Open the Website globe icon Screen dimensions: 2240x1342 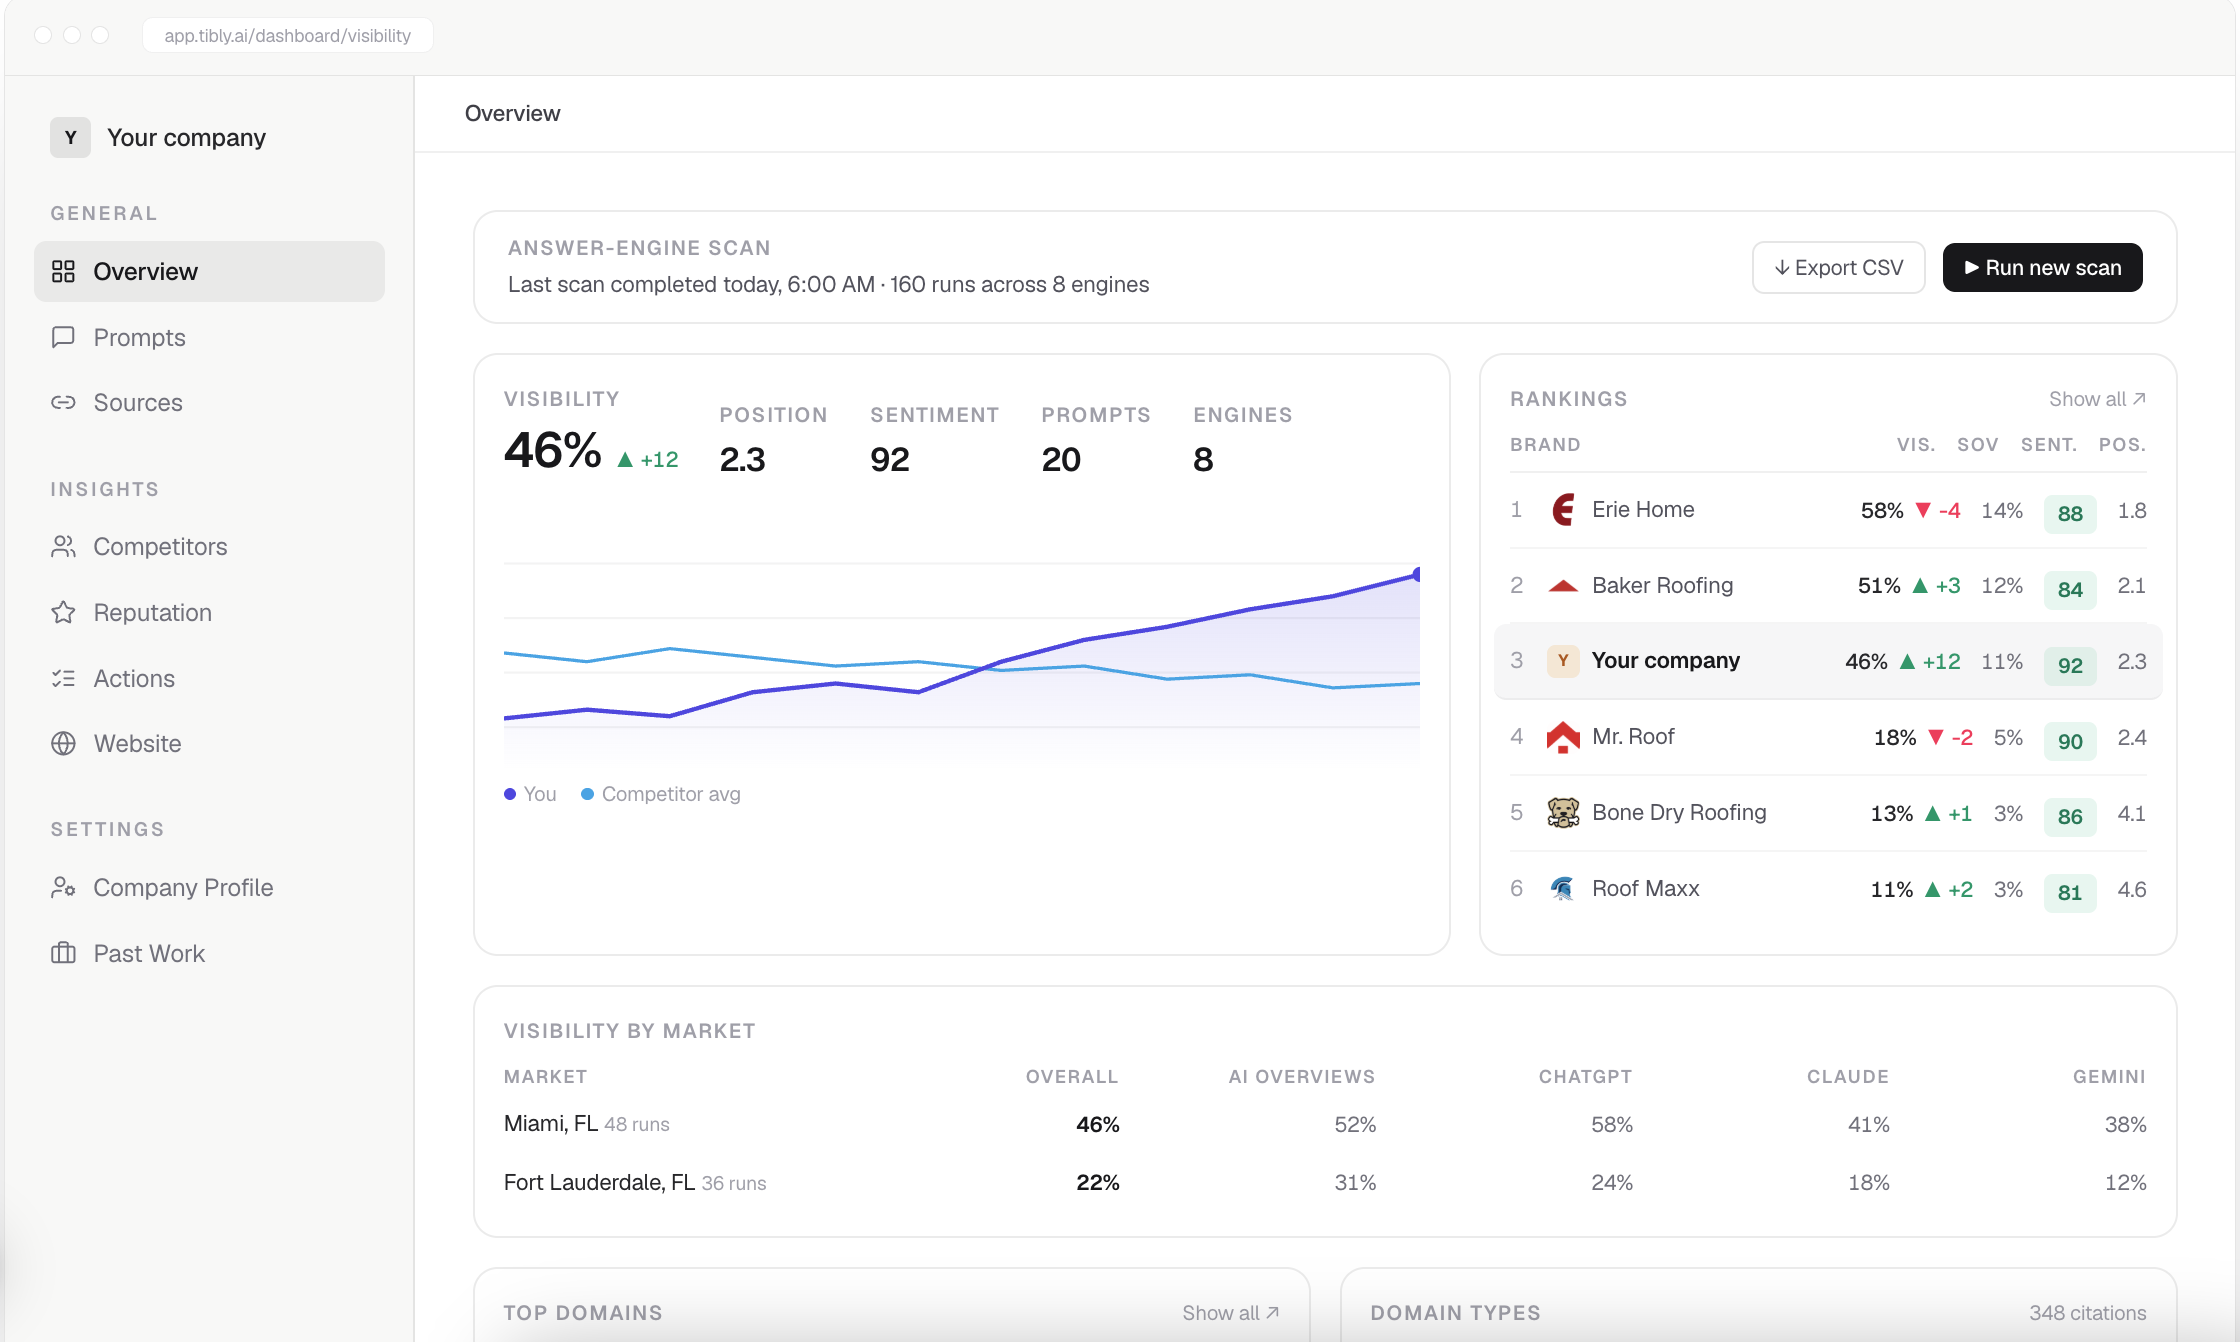63,743
